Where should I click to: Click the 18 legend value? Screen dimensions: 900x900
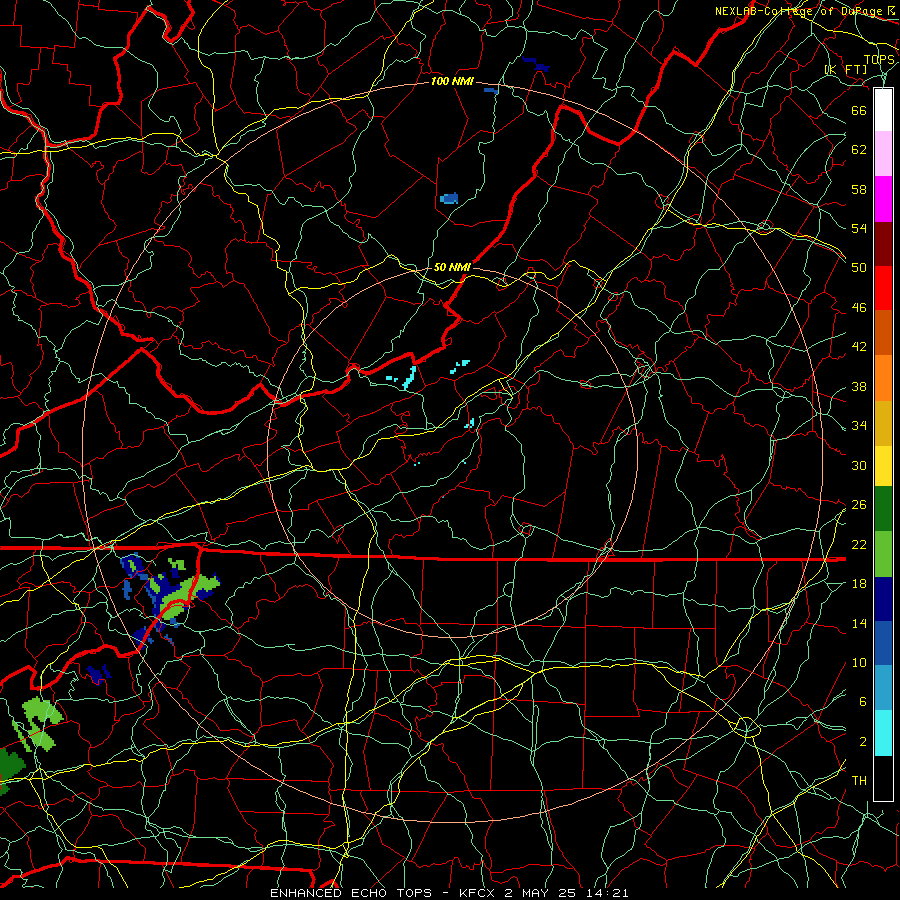[859, 584]
